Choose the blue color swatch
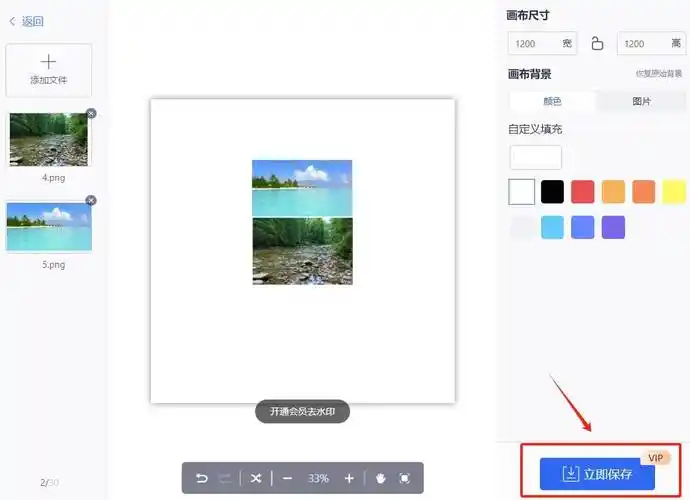690x500 pixels. pos(583,227)
